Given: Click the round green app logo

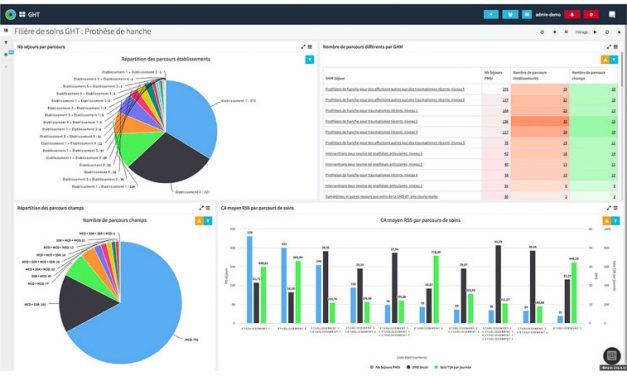Looking at the screenshot, I should (x=10, y=14).
